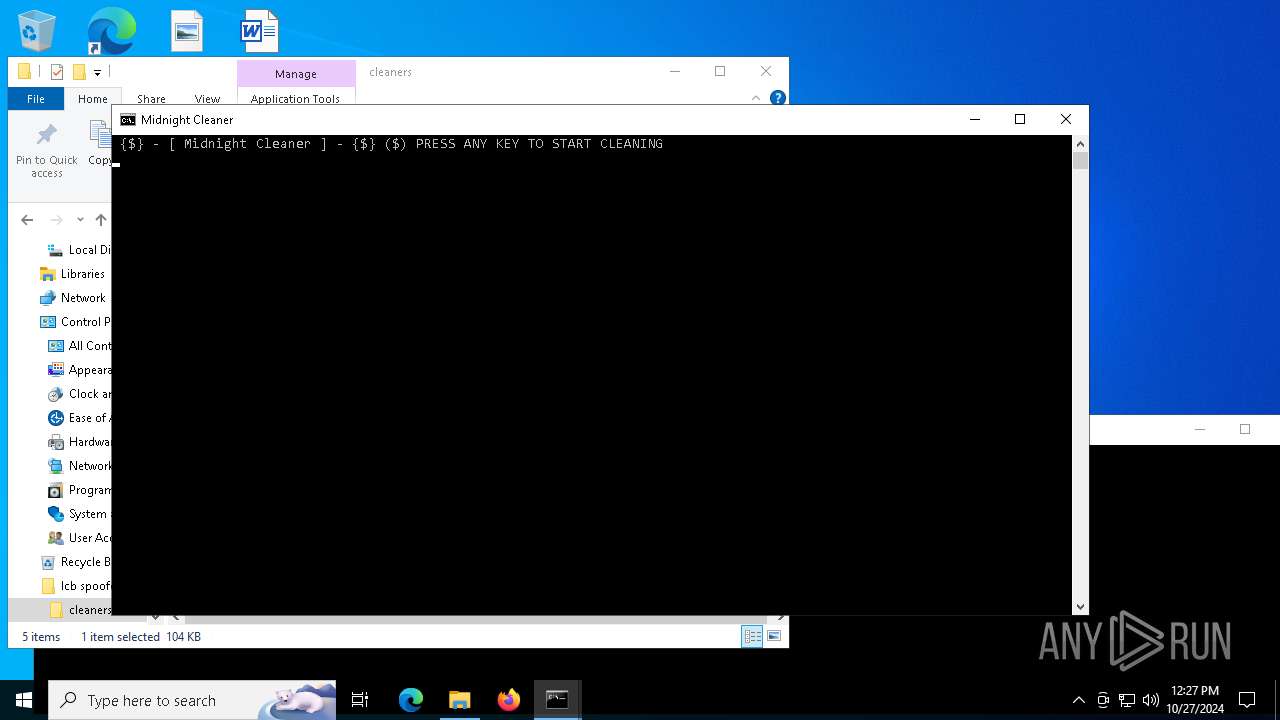Click New Folder icon in Explorer title bar
The image size is (1280, 720).
(79, 72)
